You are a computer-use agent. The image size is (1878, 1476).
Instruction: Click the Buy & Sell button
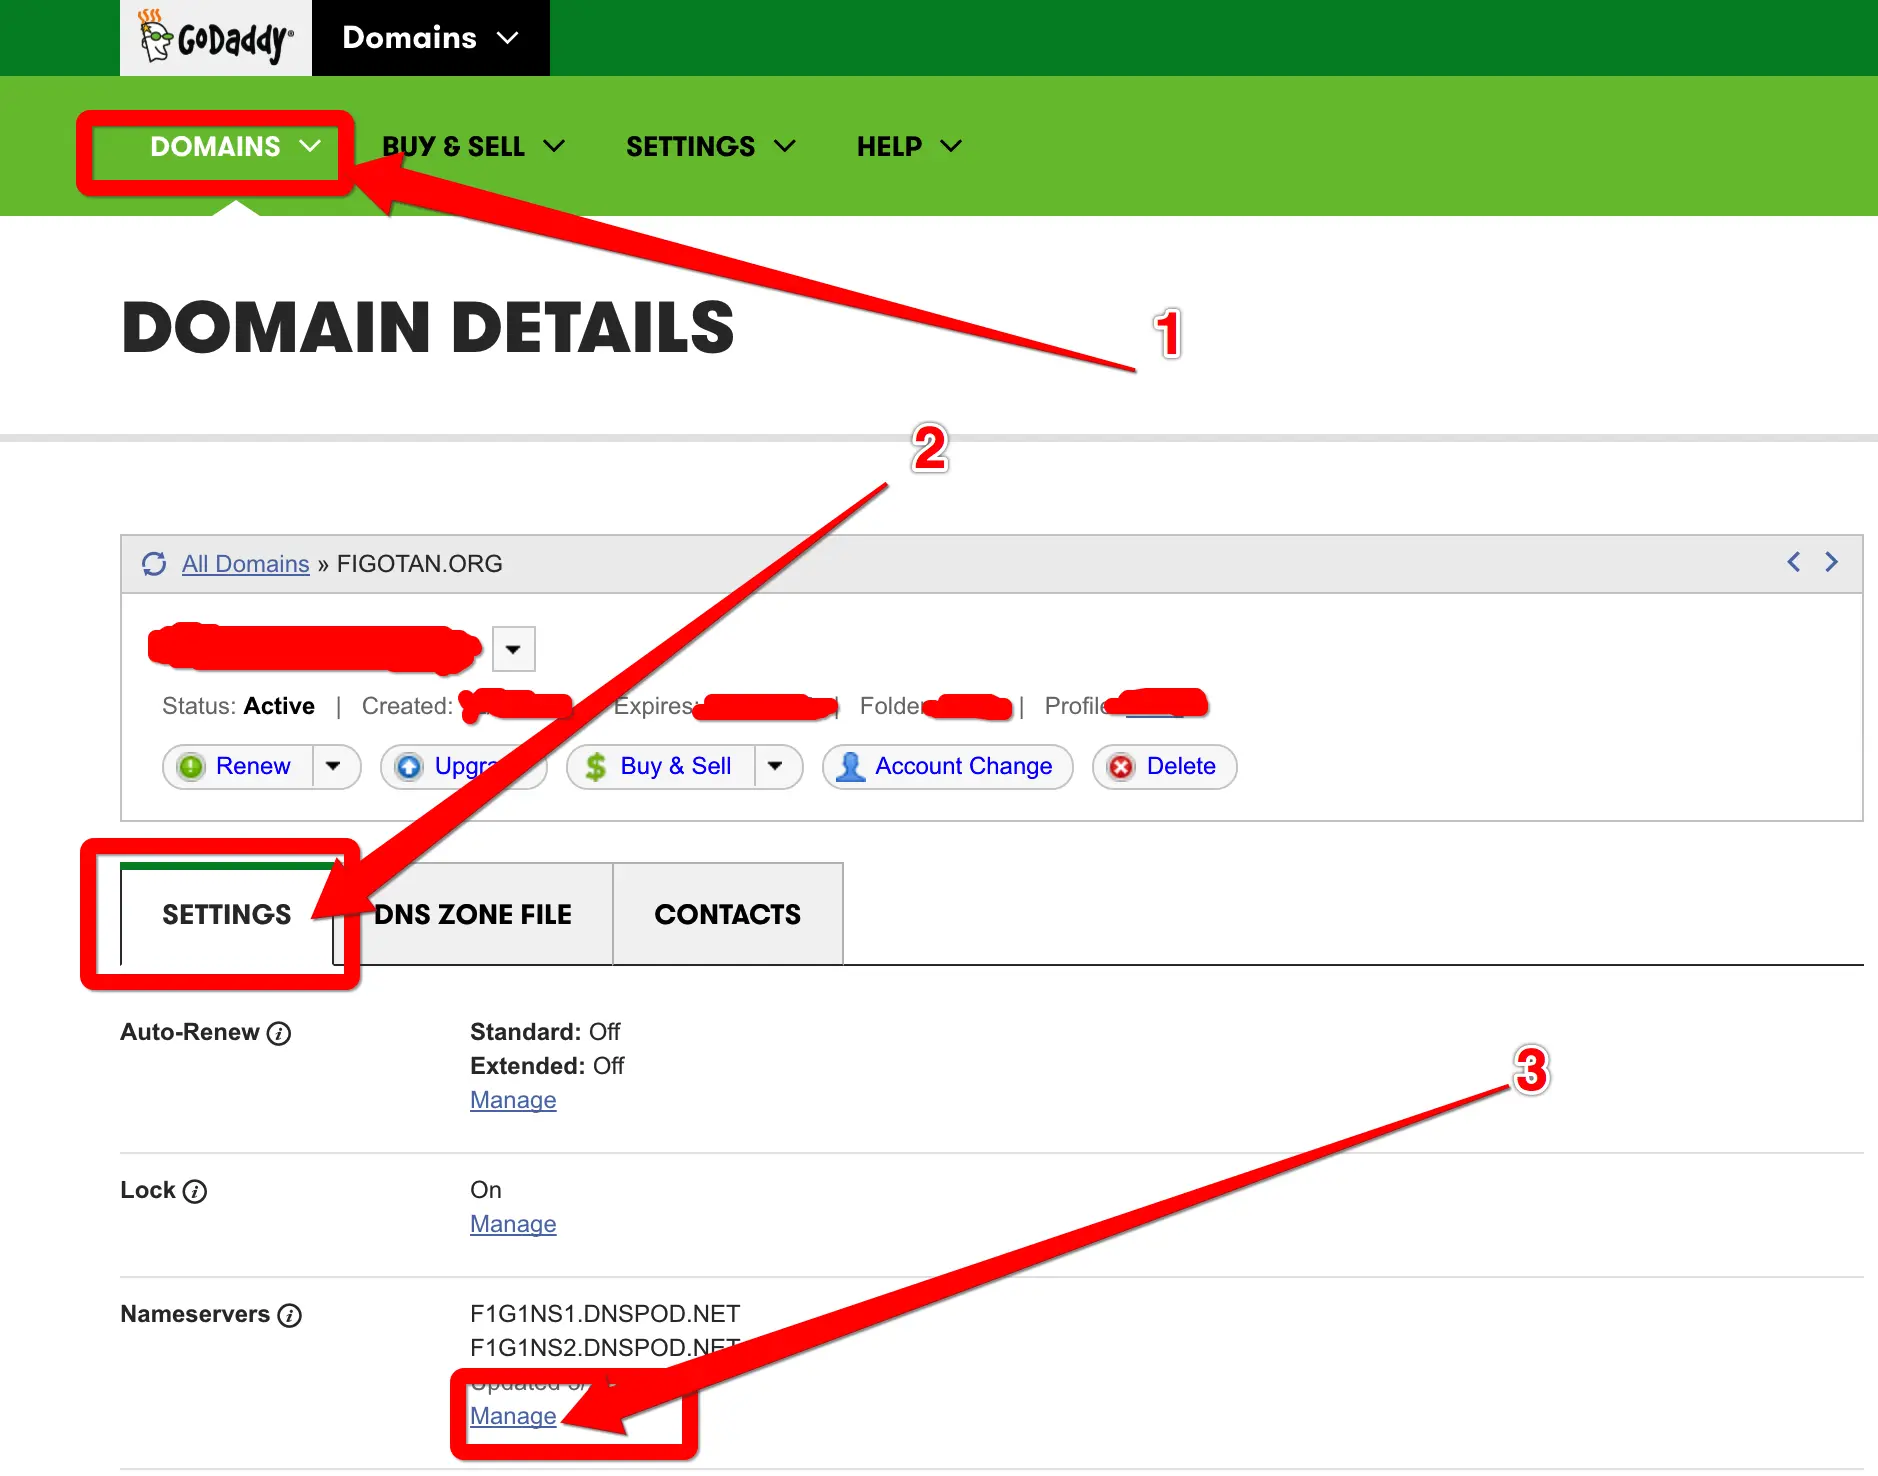661,767
